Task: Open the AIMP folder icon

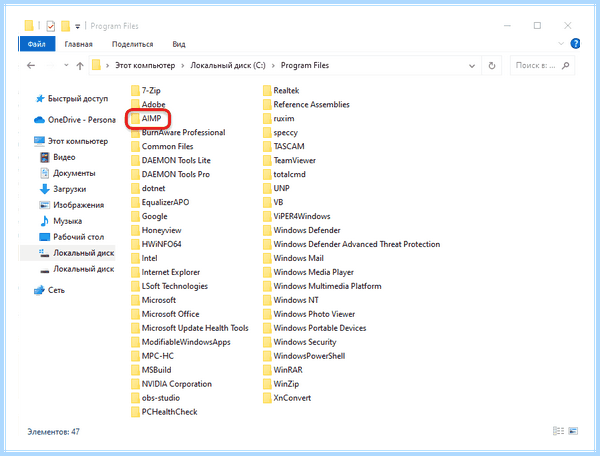Action: pyautogui.click(x=135, y=119)
